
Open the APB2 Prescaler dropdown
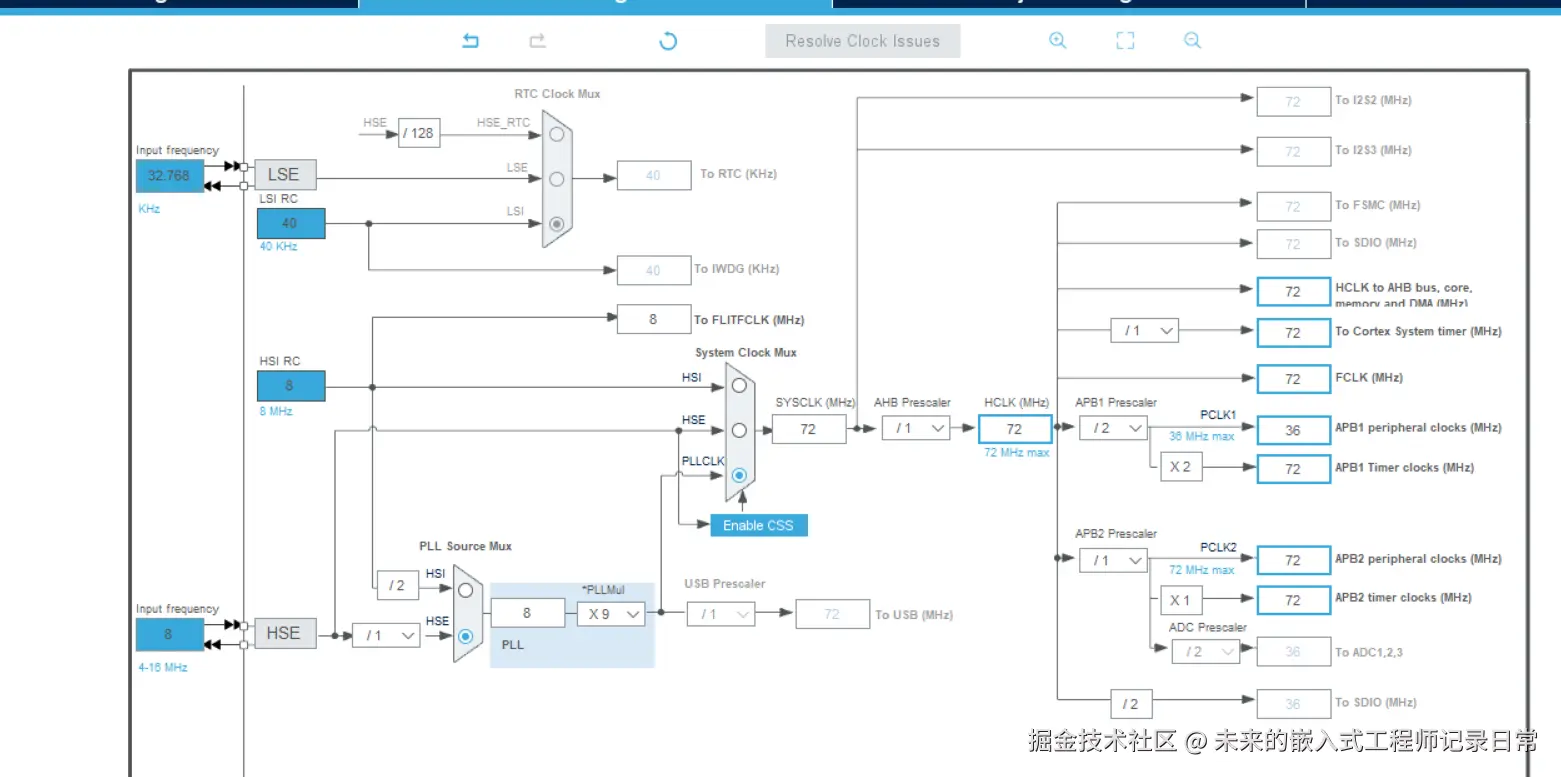[x=1113, y=561]
